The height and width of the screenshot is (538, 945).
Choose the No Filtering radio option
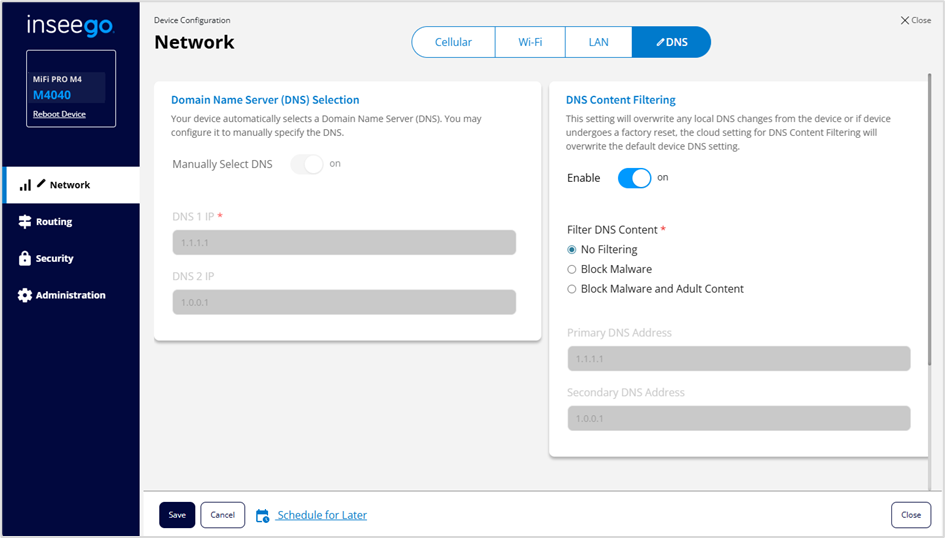coord(572,250)
